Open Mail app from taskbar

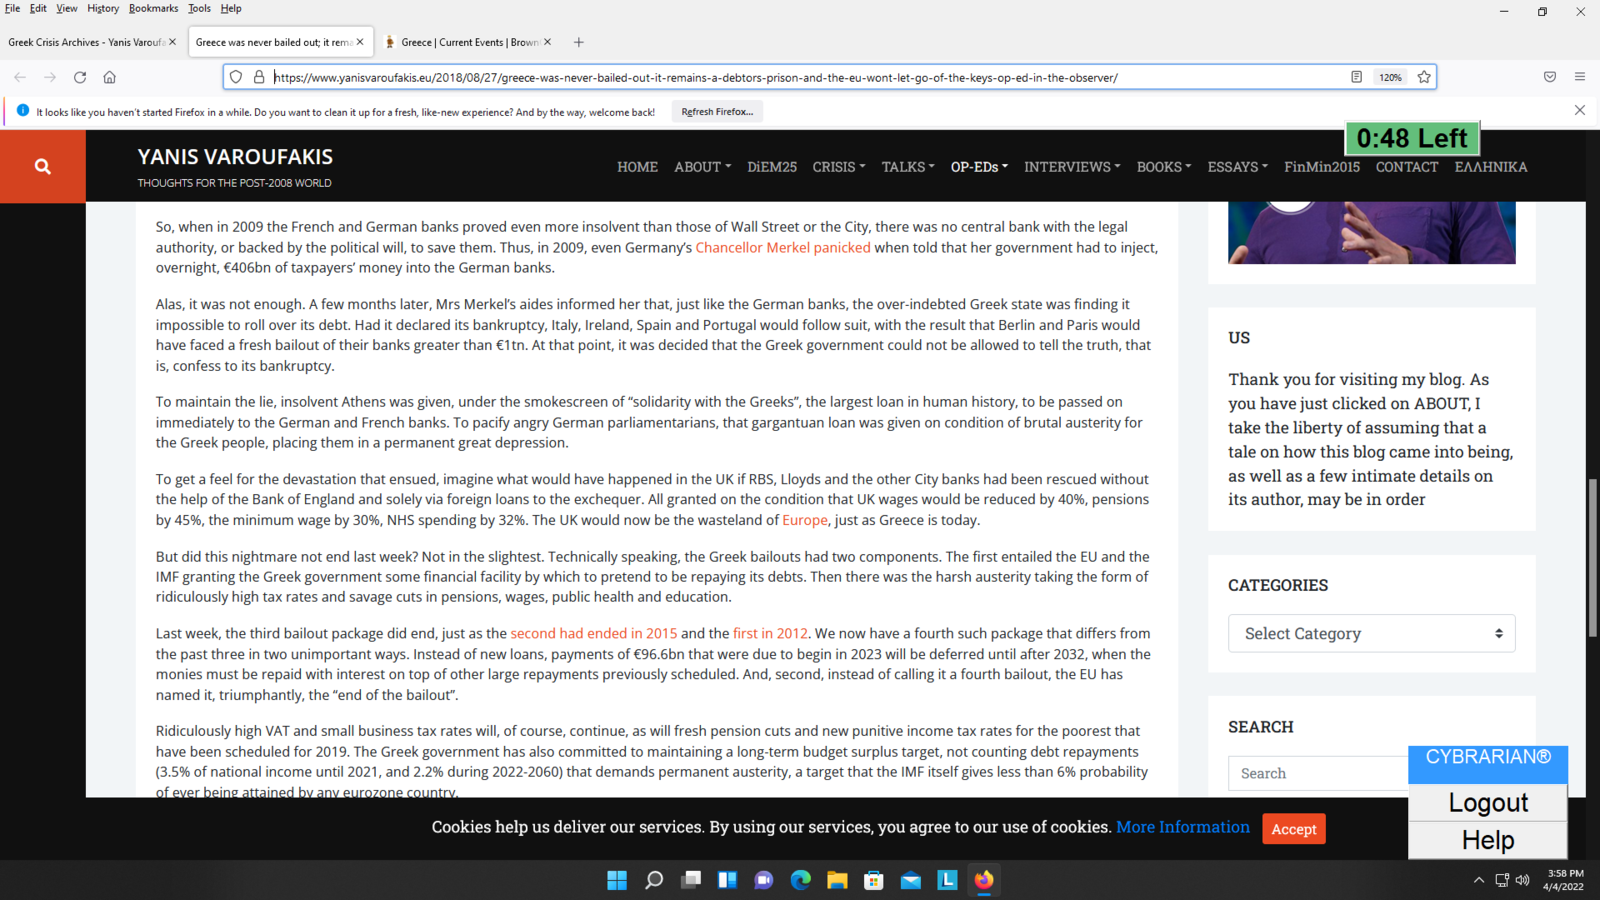pyautogui.click(x=911, y=880)
